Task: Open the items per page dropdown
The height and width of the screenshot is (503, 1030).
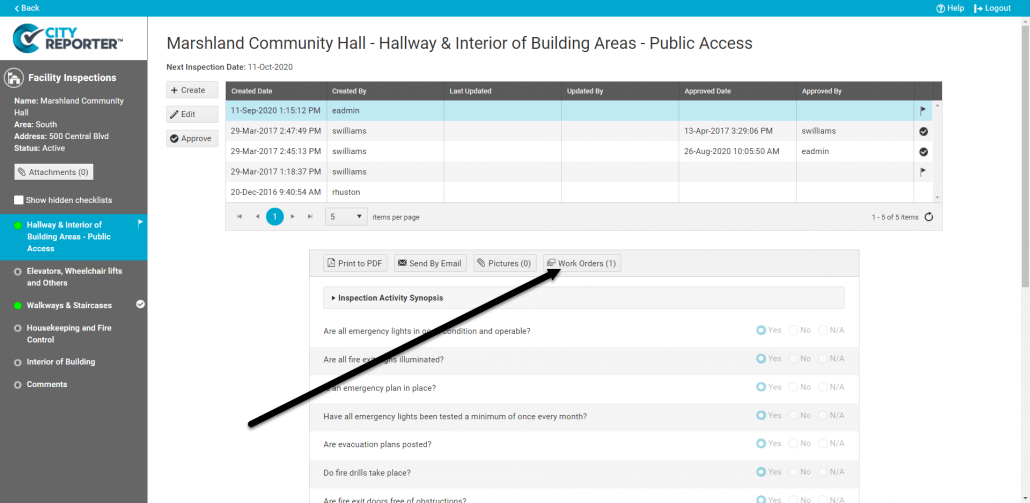Action: click(x=347, y=217)
